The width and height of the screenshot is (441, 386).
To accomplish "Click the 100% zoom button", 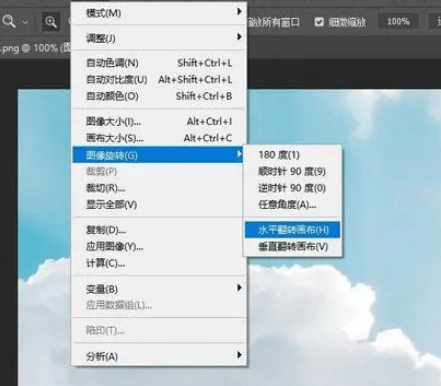I will point(398,22).
